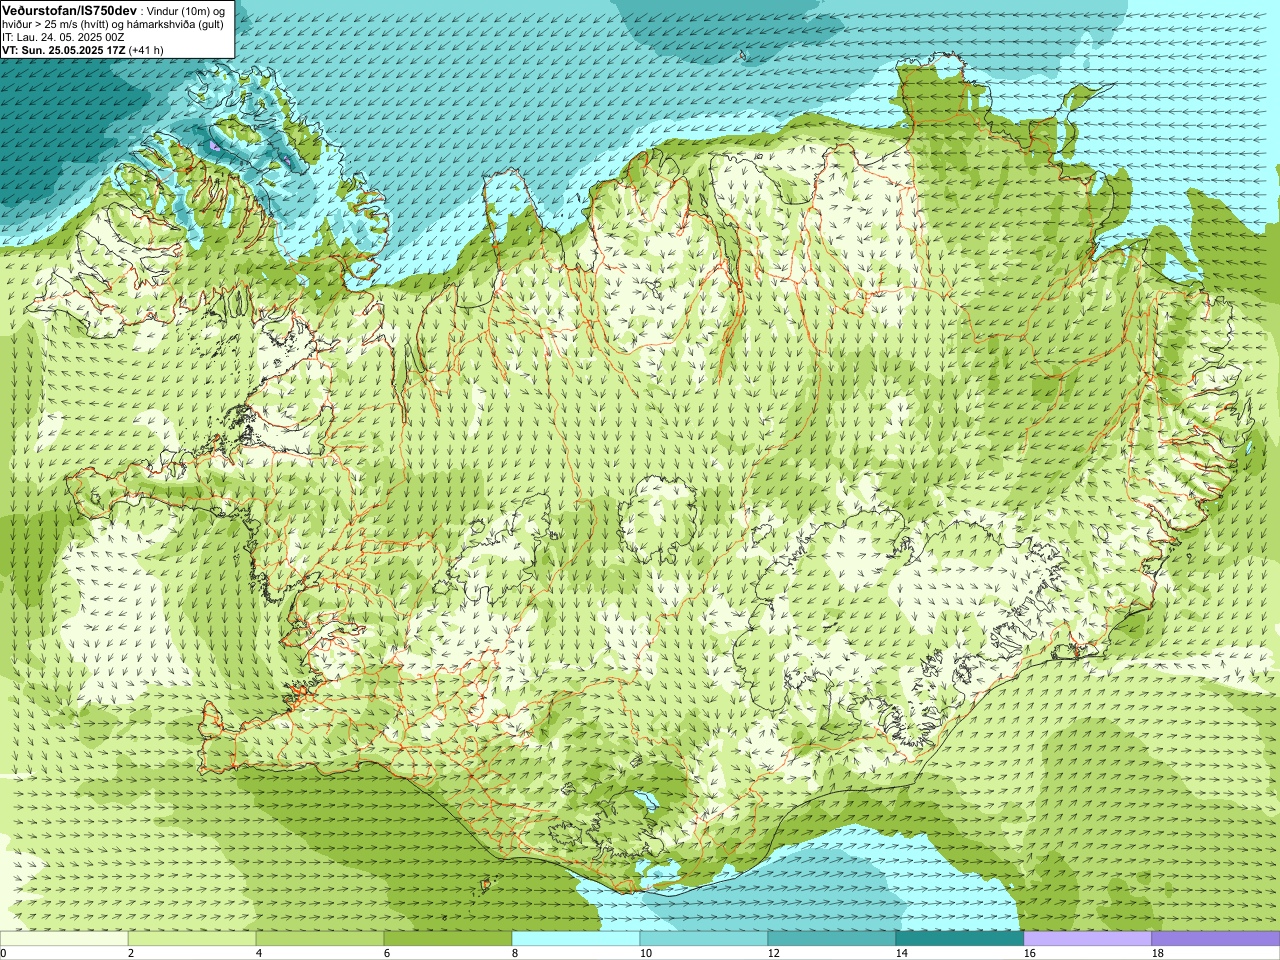Click the 'Vindur (10m) og' label

186,11
